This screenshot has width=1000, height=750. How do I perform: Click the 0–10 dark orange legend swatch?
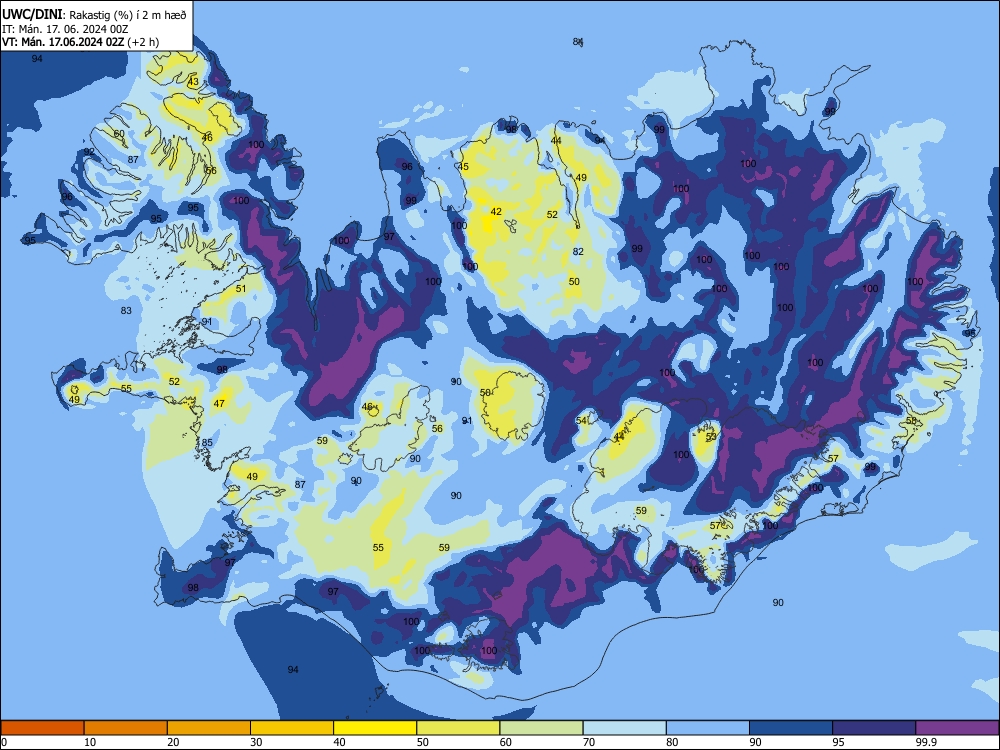[42, 728]
